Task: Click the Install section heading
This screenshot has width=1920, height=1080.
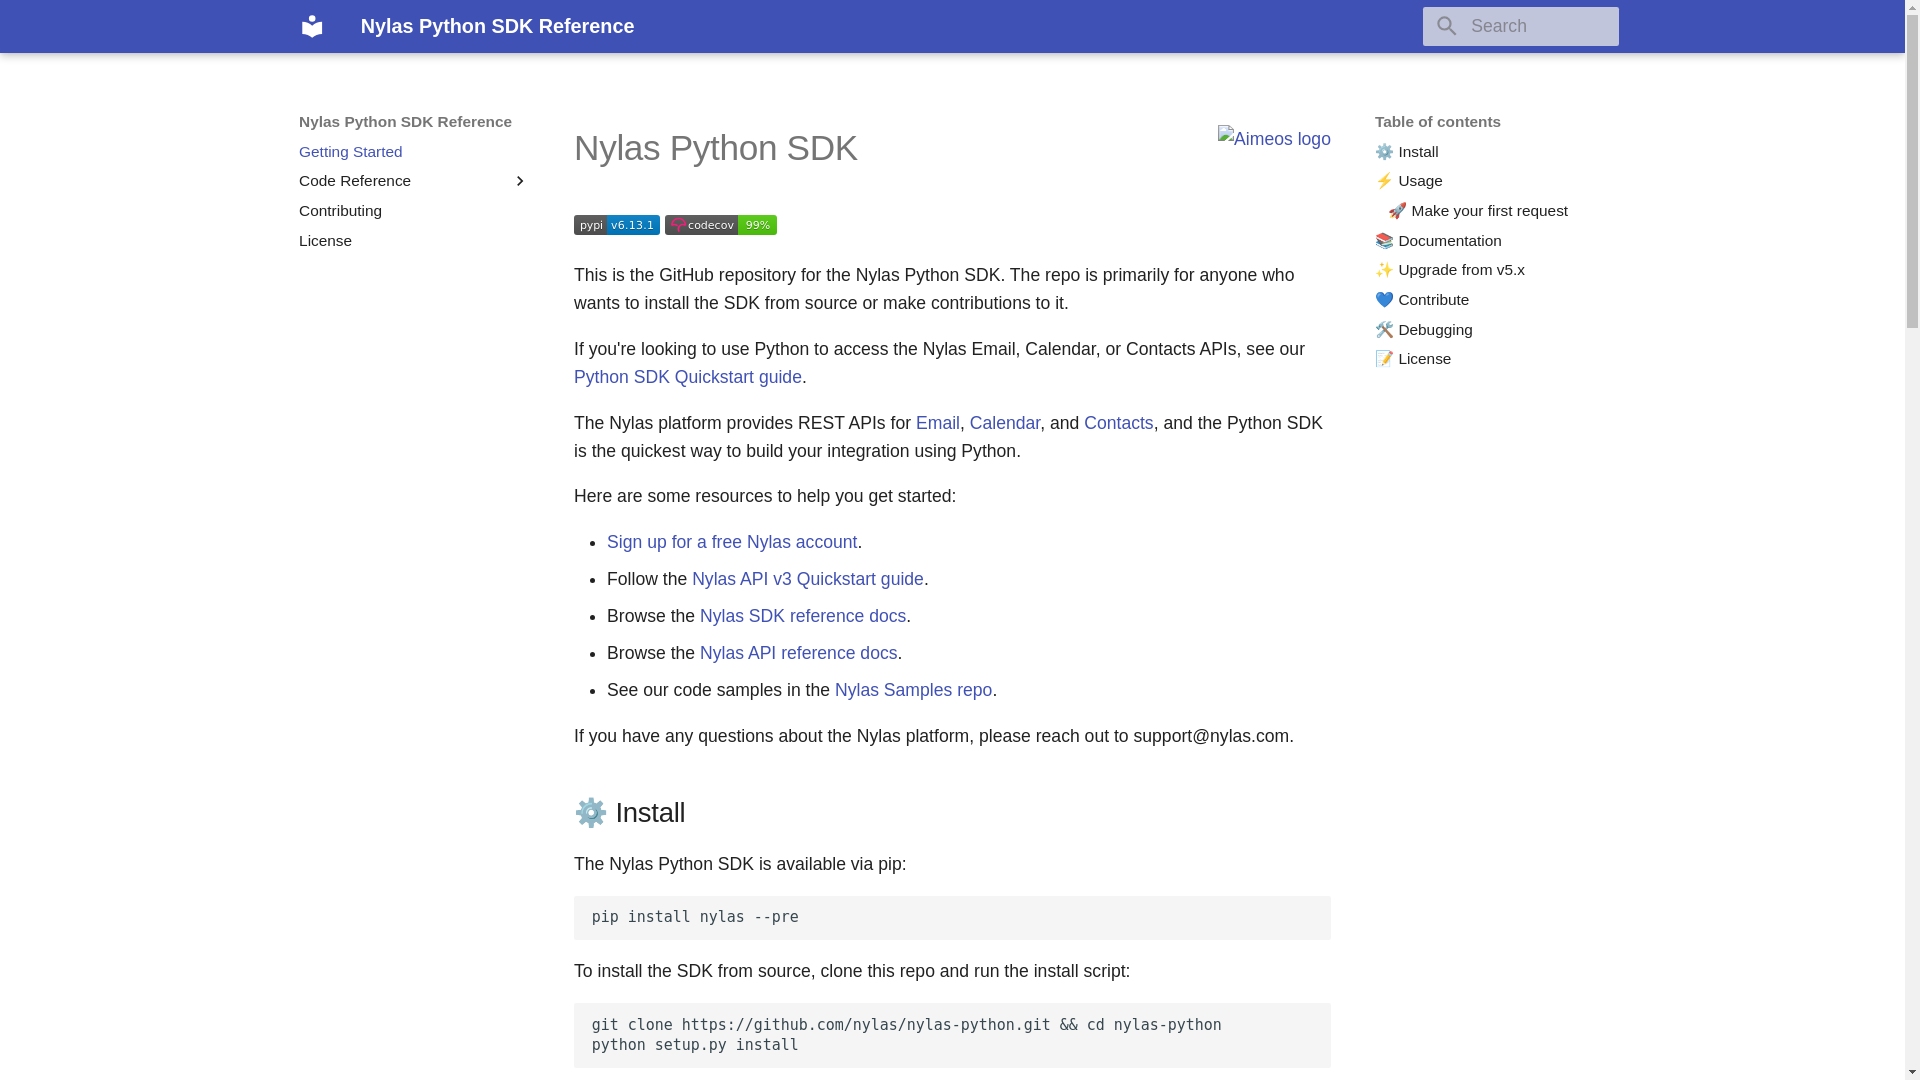Action: [x=630, y=813]
